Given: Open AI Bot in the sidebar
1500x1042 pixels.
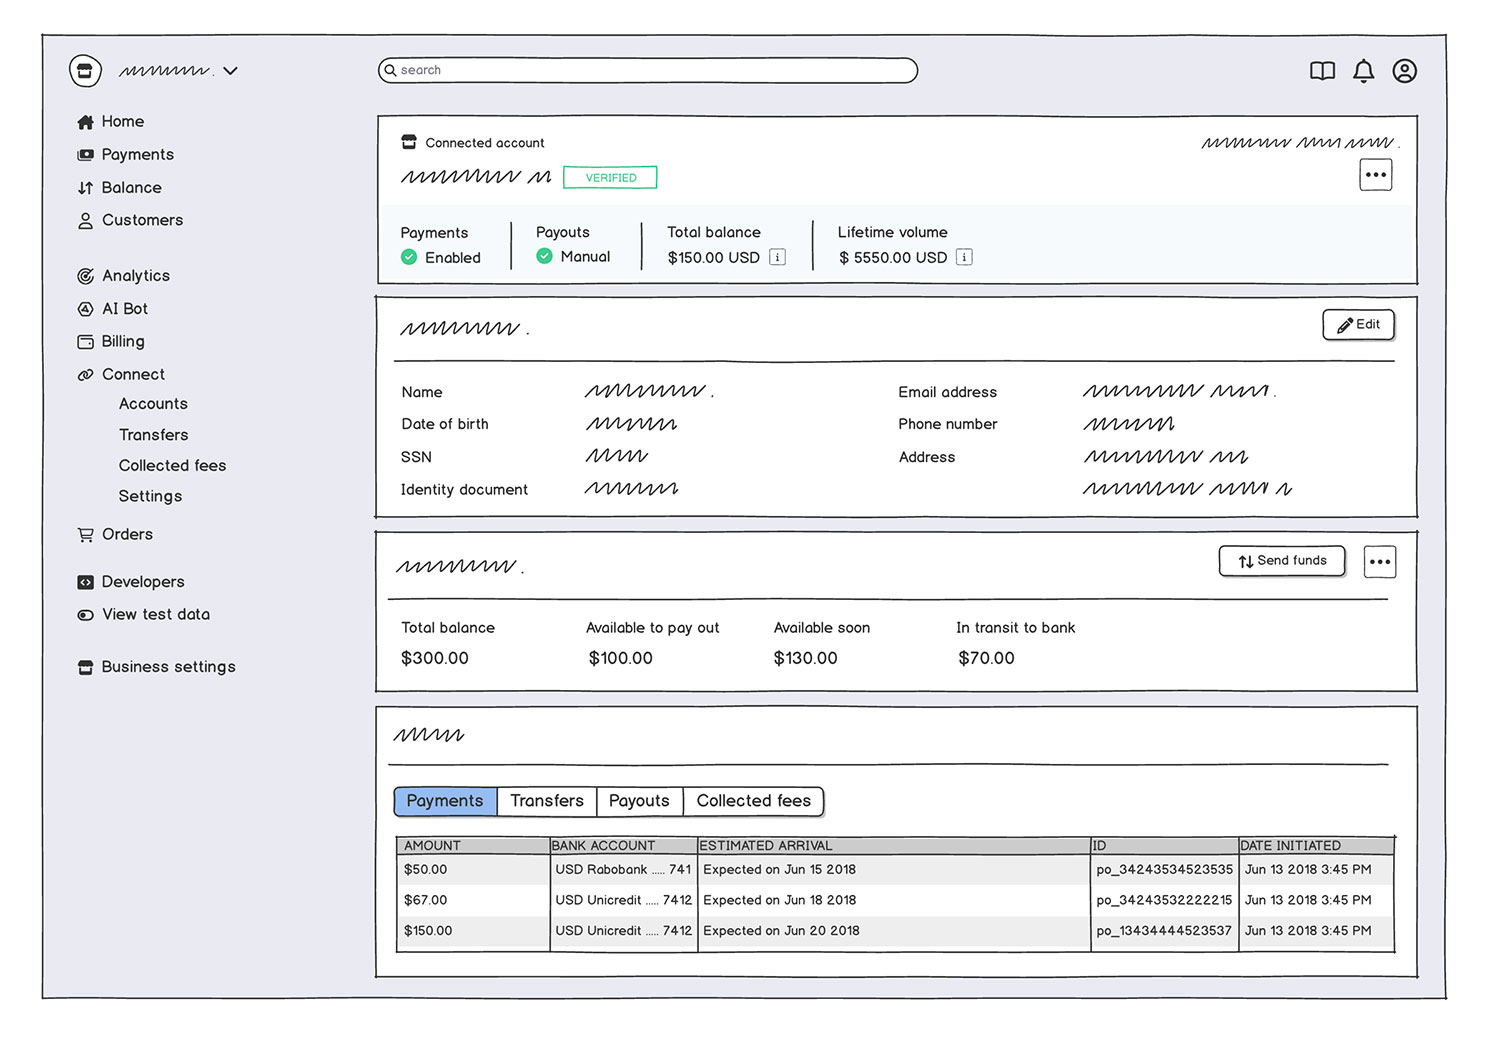Looking at the screenshot, I should [124, 309].
